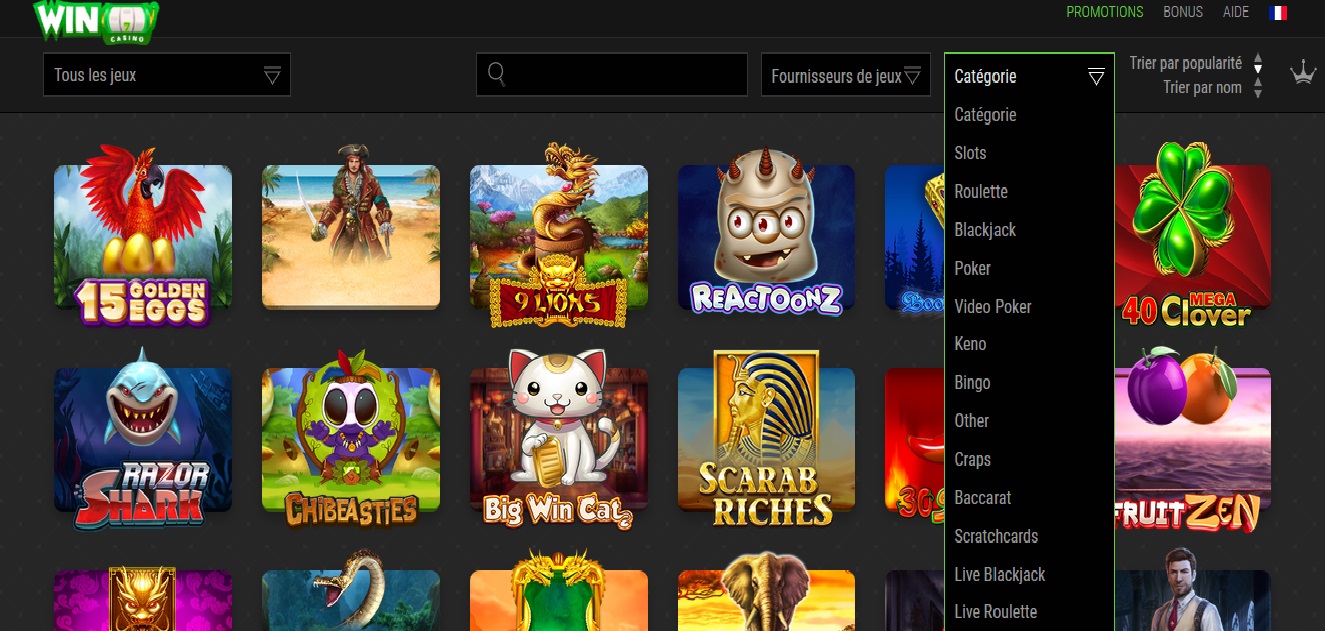
Task: Click the magnifying glass search icon
Action: point(496,75)
